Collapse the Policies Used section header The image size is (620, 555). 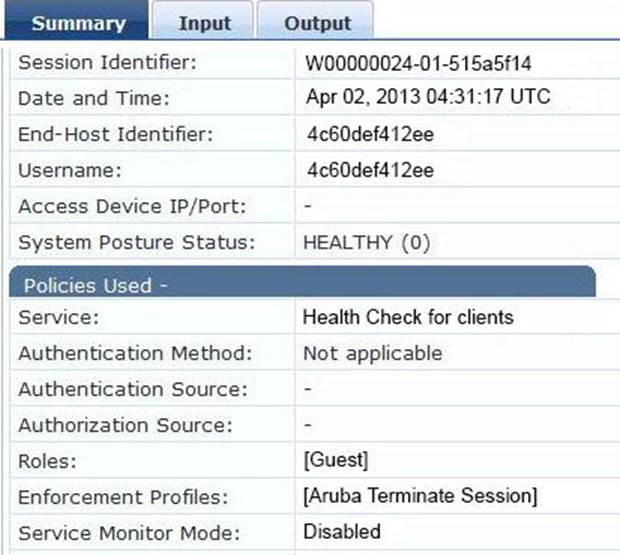302,282
